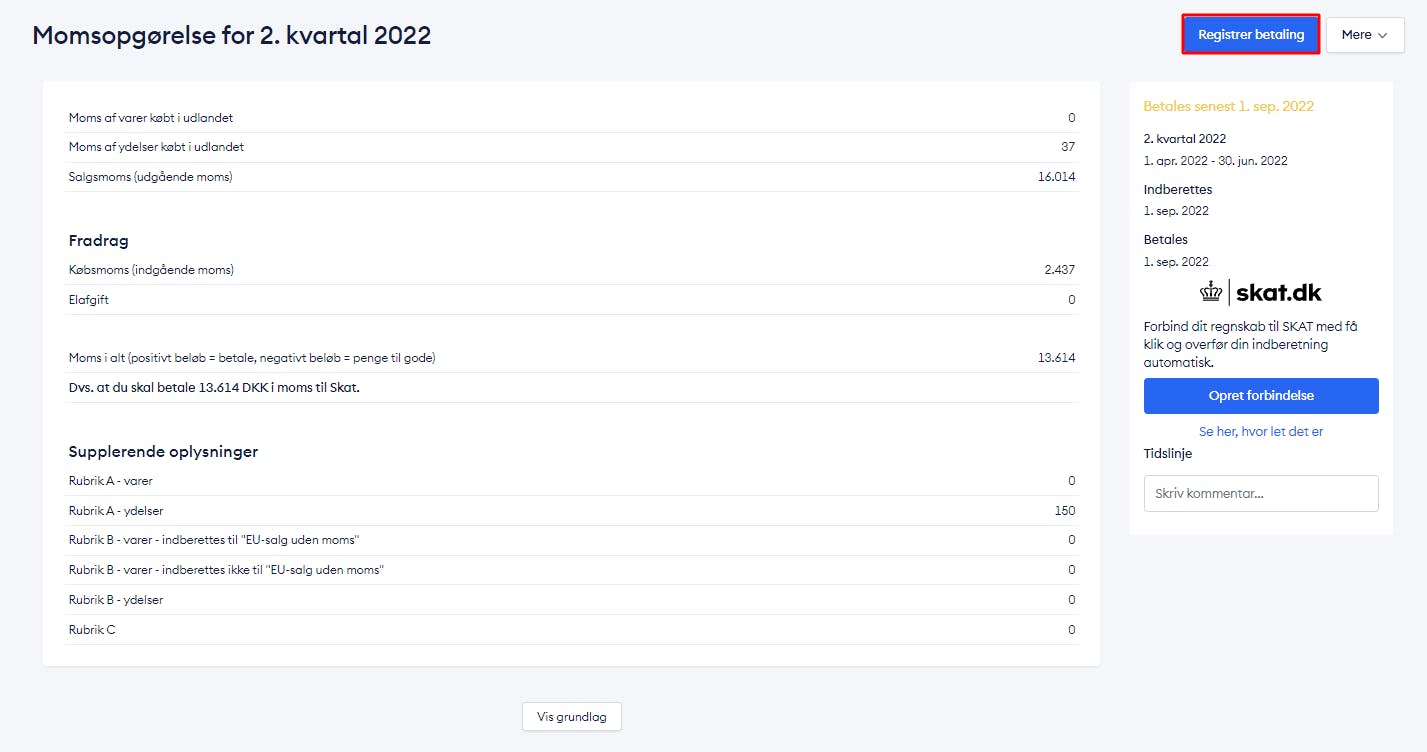Click the Moms i alt row label
Viewport: 1427px width, 752px height.
(252, 358)
